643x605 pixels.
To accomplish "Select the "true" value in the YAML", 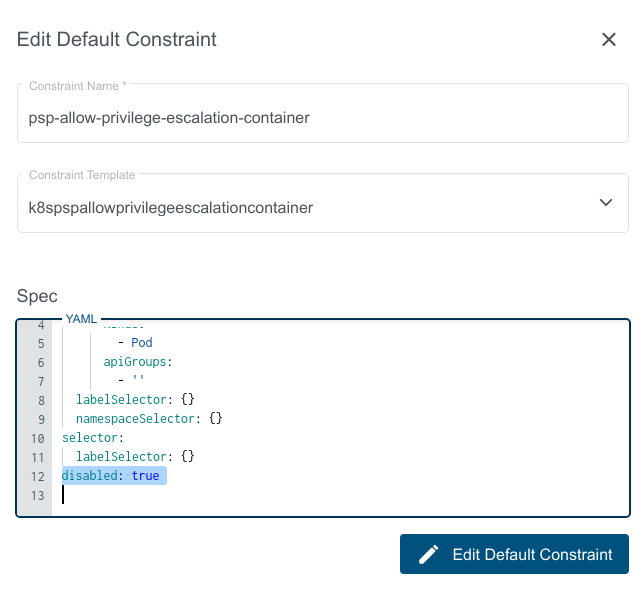I will click(145, 476).
